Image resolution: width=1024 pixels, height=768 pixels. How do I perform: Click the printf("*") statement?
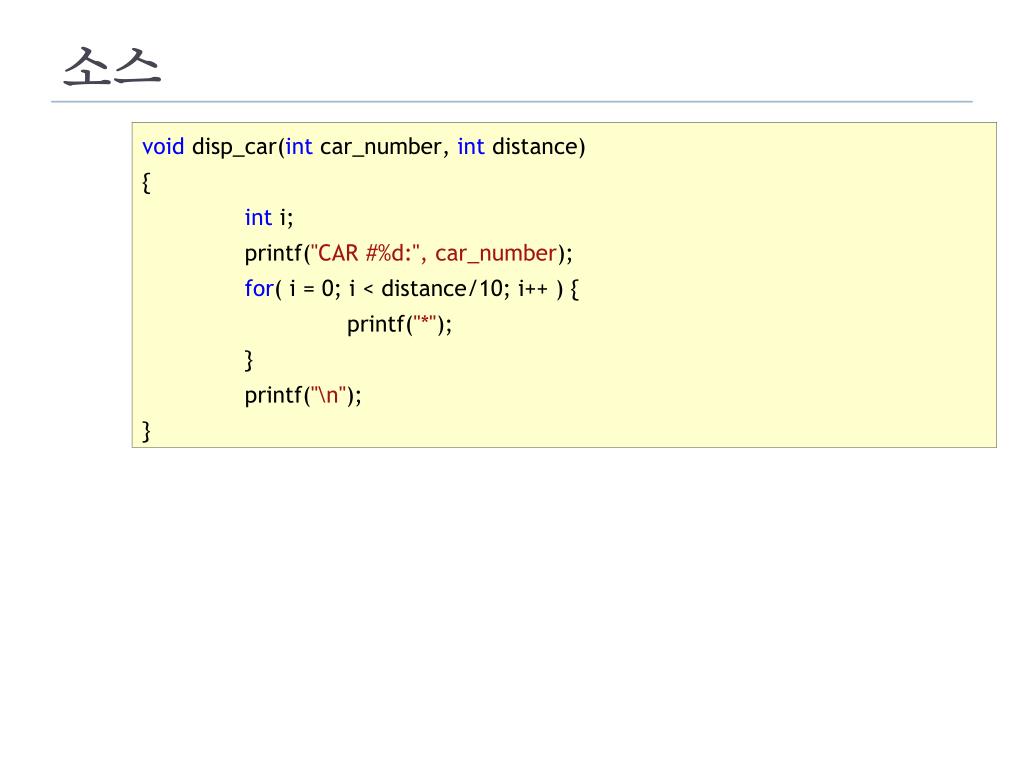coord(399,325)
